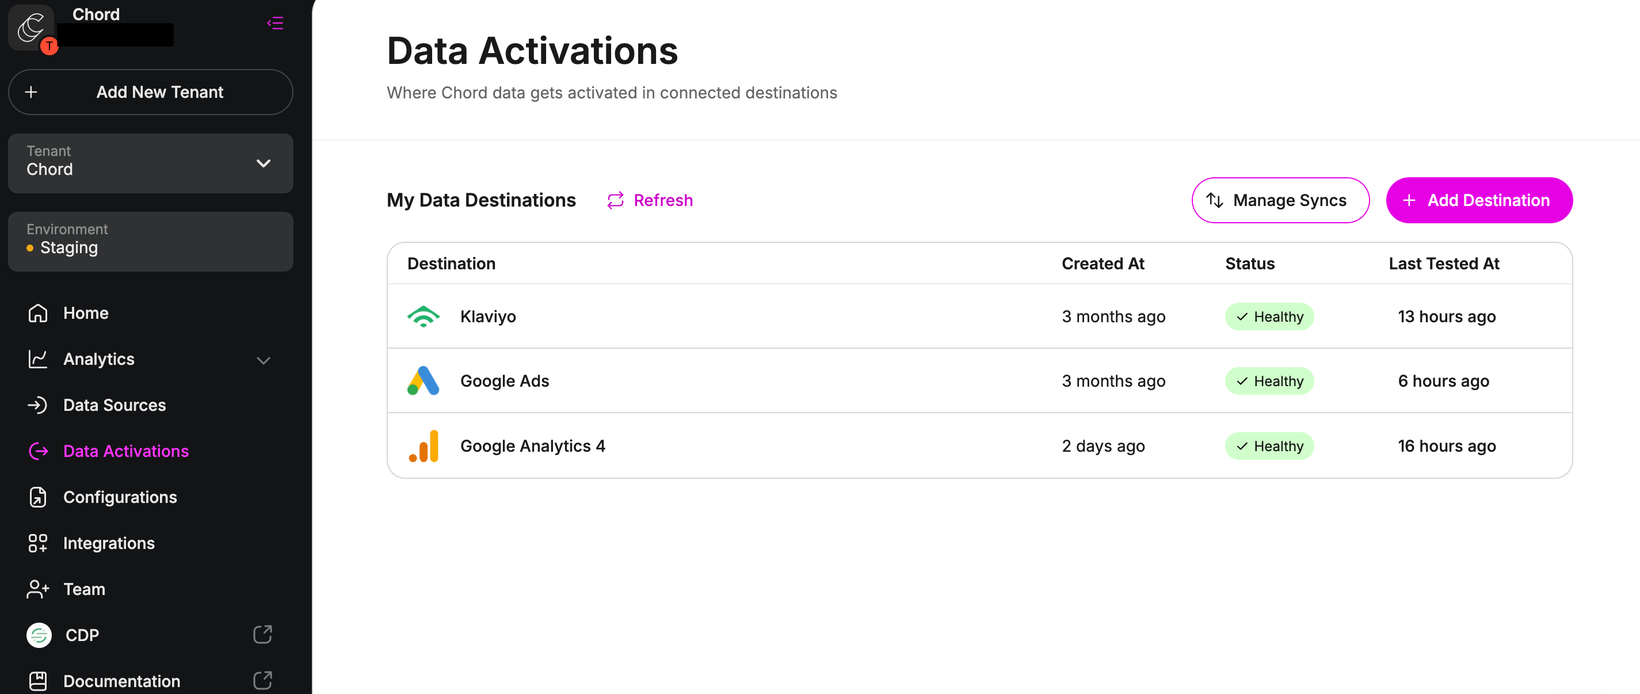Click the Chord logo avatar
The width and height of the screenshot is (1640, 694).
coord(31,28)
